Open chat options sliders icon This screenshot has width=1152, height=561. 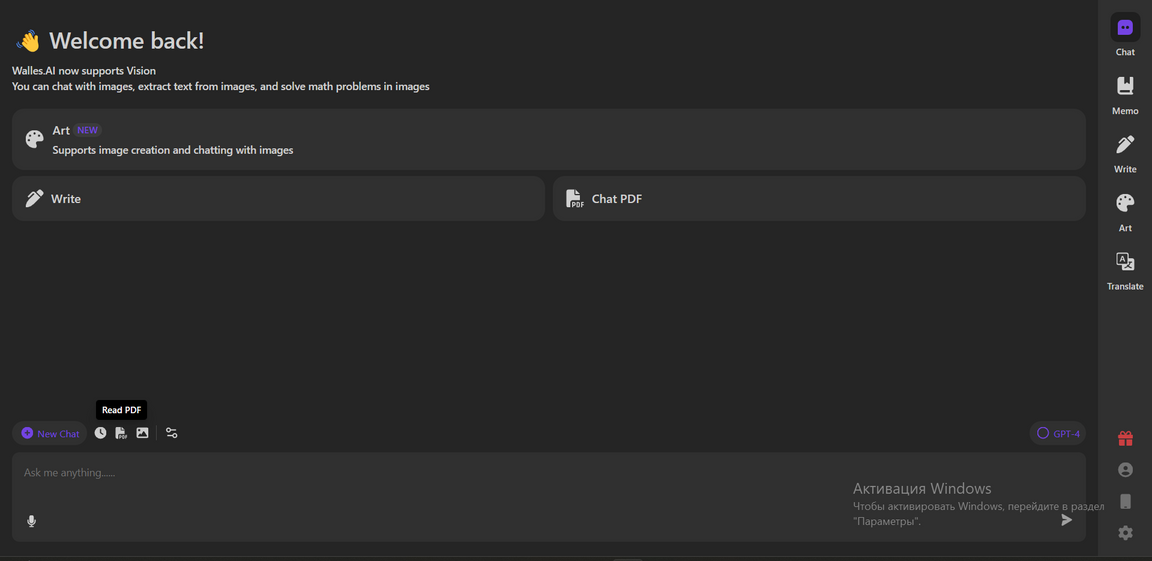pyautogui.click(x=172, y=433)
